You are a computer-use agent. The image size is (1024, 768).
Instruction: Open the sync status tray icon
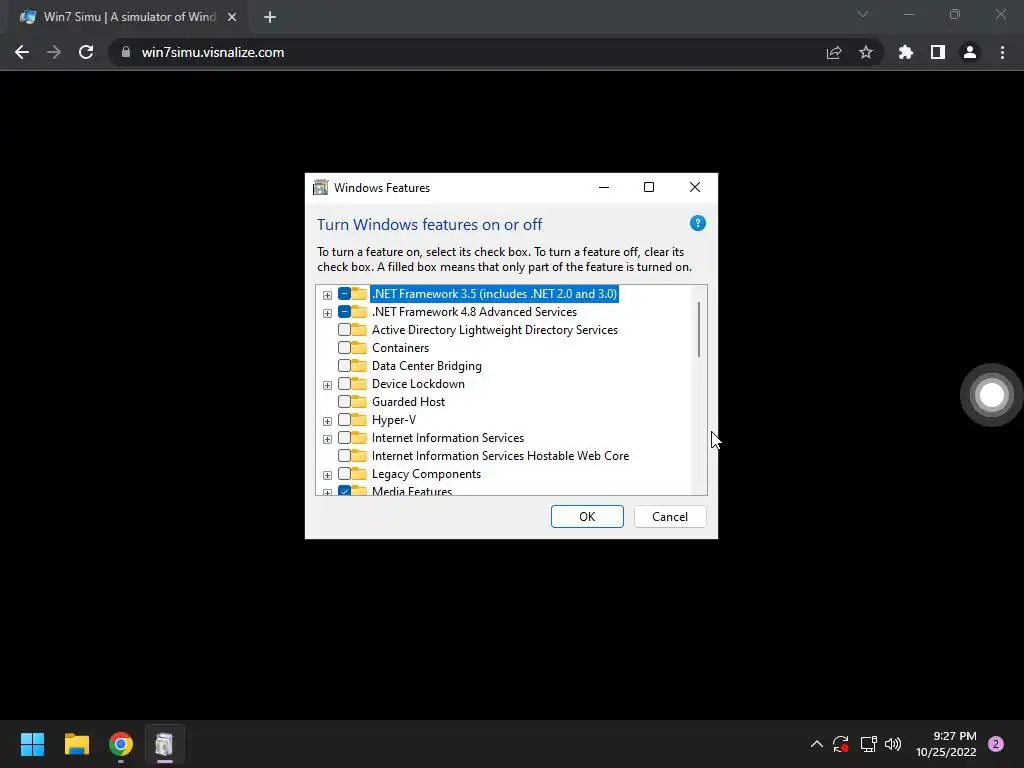point(840,744)
